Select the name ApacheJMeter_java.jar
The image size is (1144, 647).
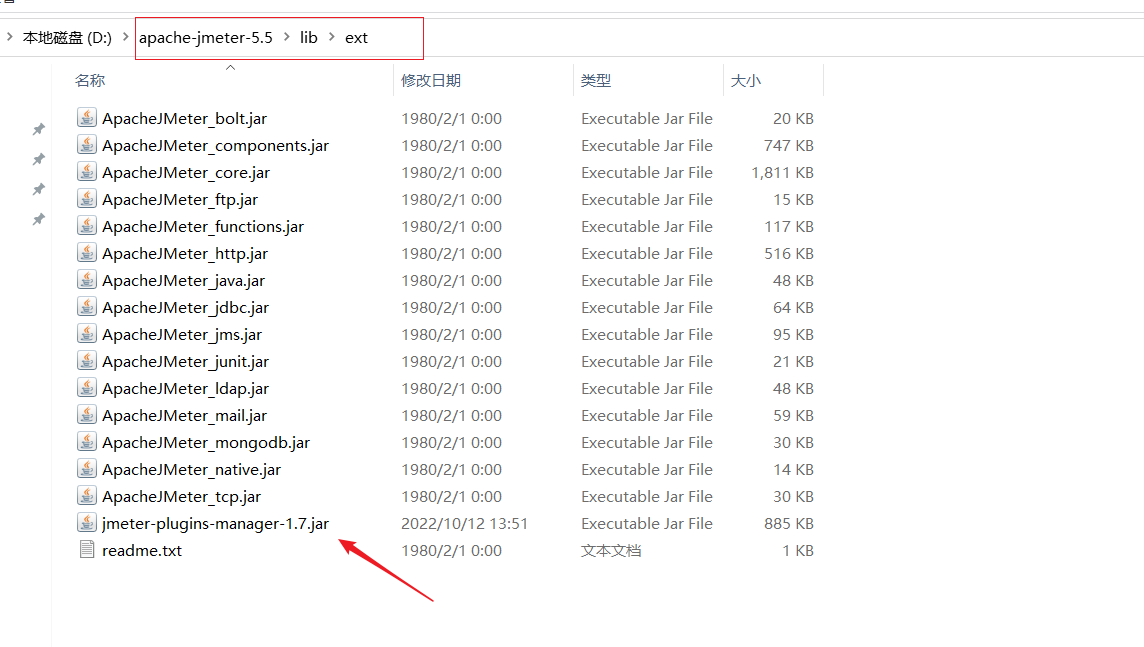coord(183,280)
